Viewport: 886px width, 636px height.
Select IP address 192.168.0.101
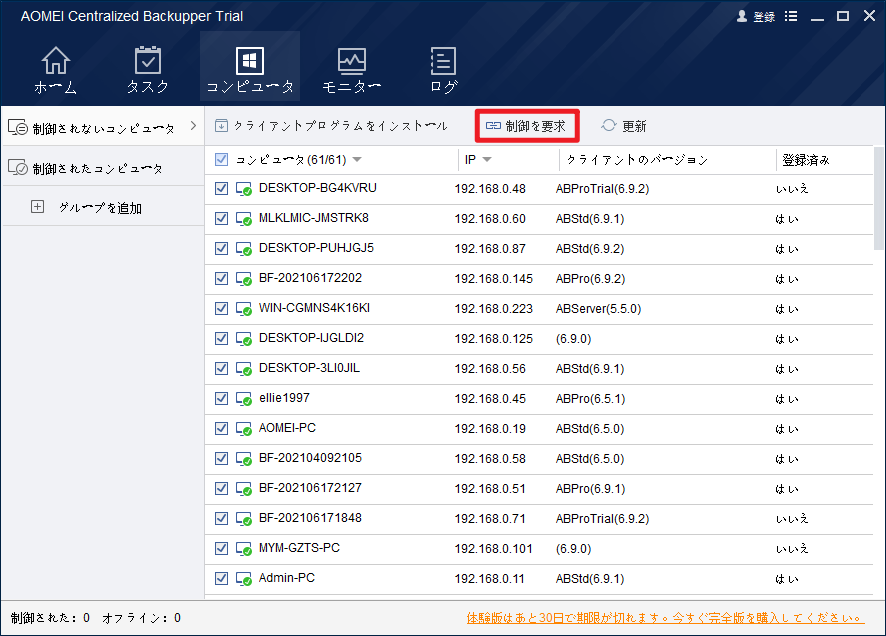pos(493,549)
